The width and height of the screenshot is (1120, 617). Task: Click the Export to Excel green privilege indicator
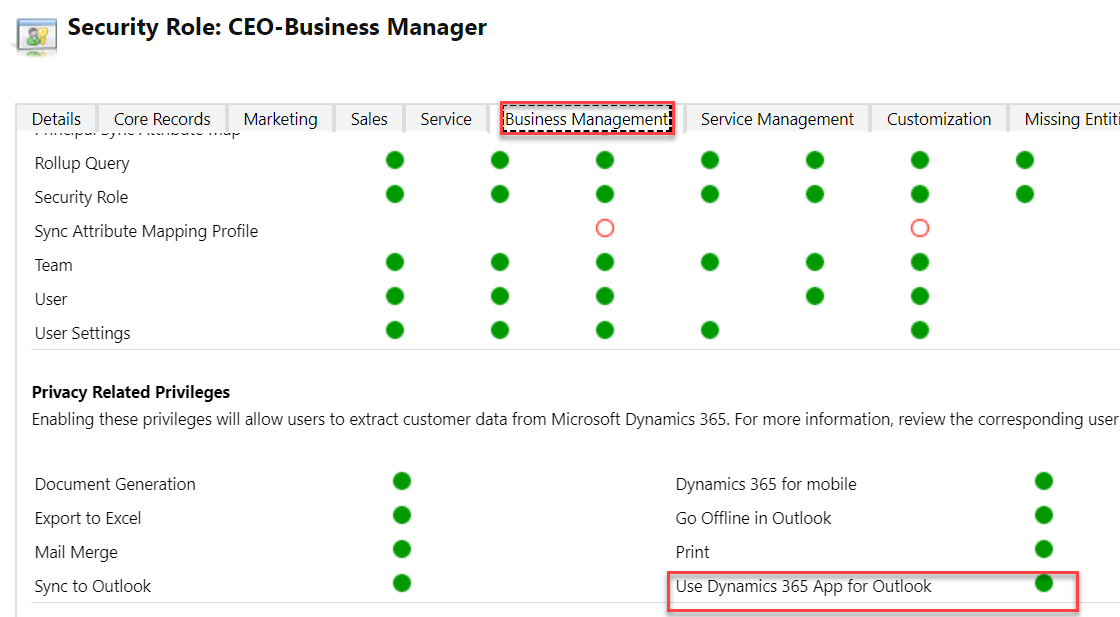coord(401,515)
